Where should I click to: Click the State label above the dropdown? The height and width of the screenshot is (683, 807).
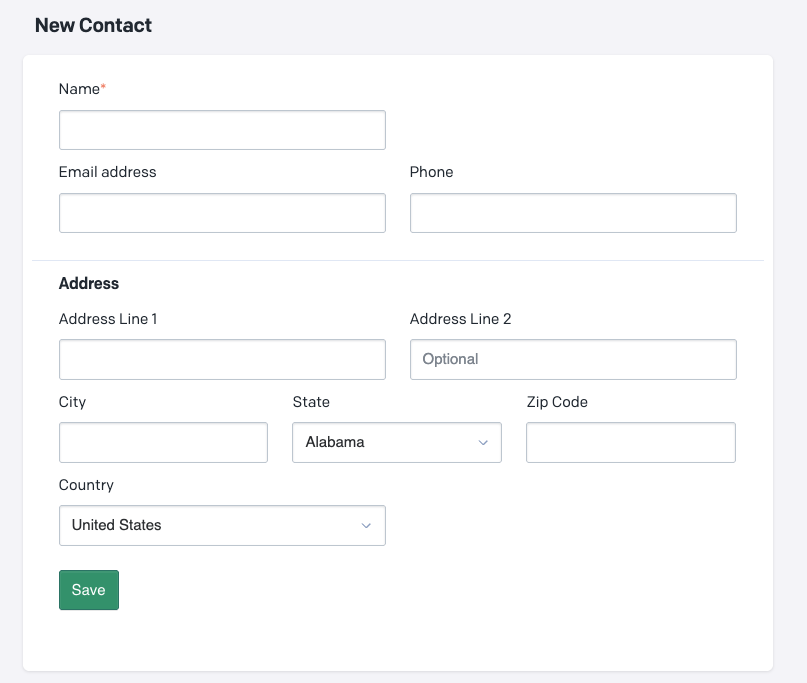(311, 402)
